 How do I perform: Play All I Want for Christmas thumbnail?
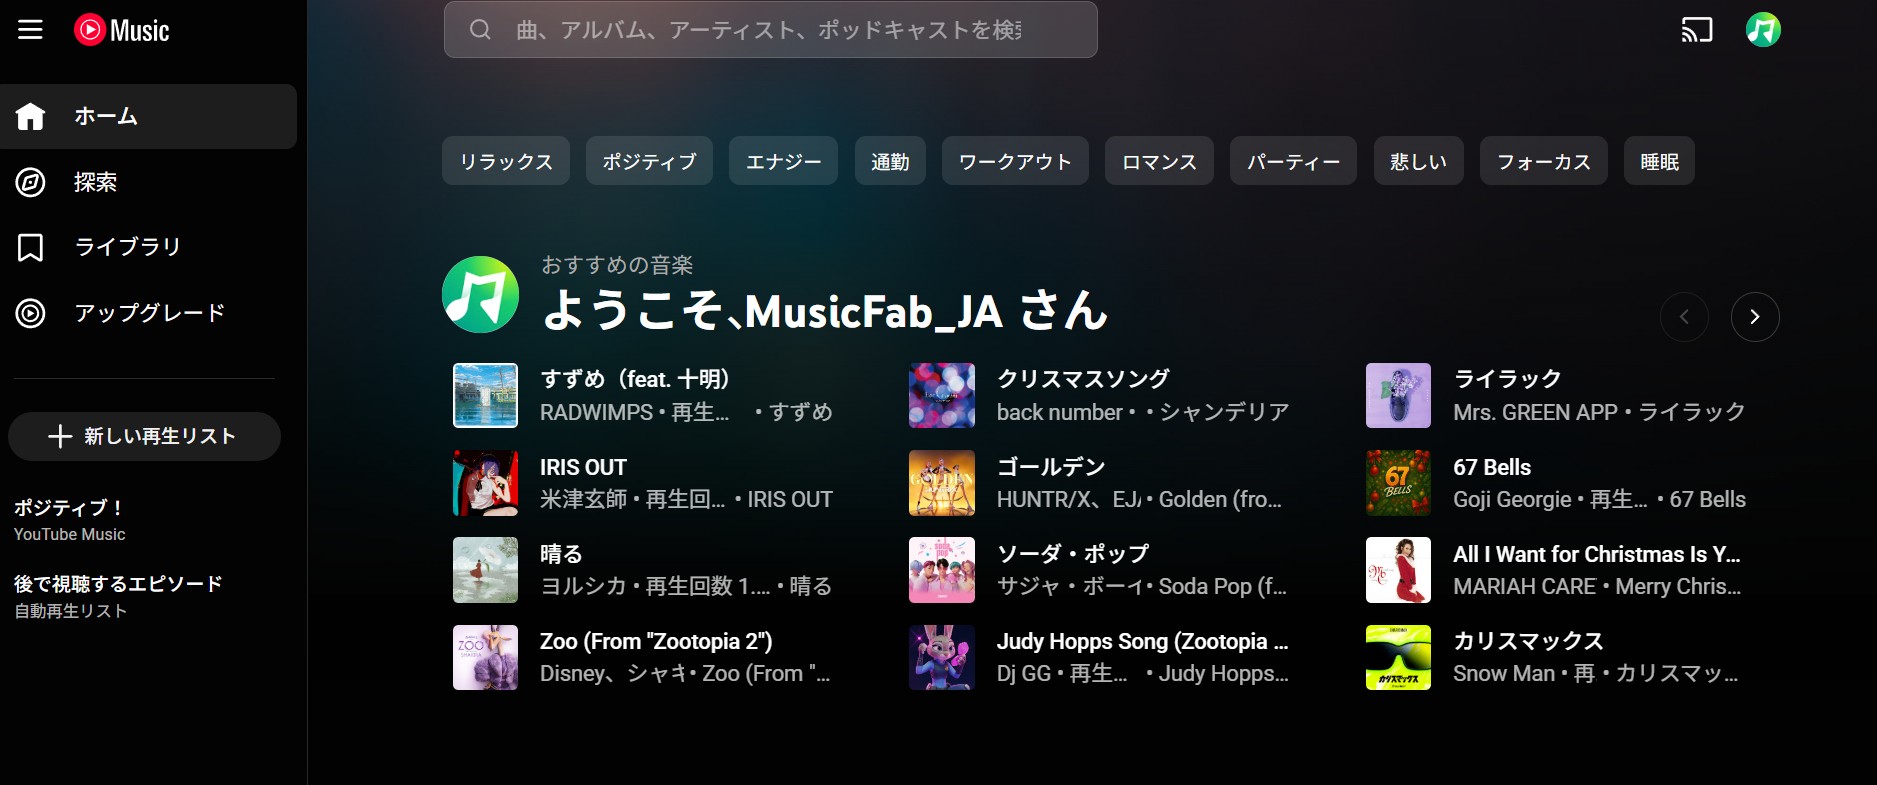click(1398, 570)
